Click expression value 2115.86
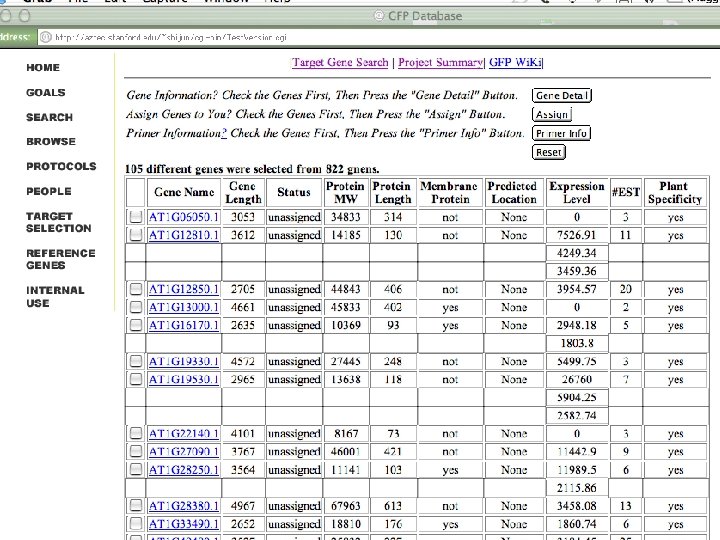This screenshot has height=540, width=720. point(577,488)
